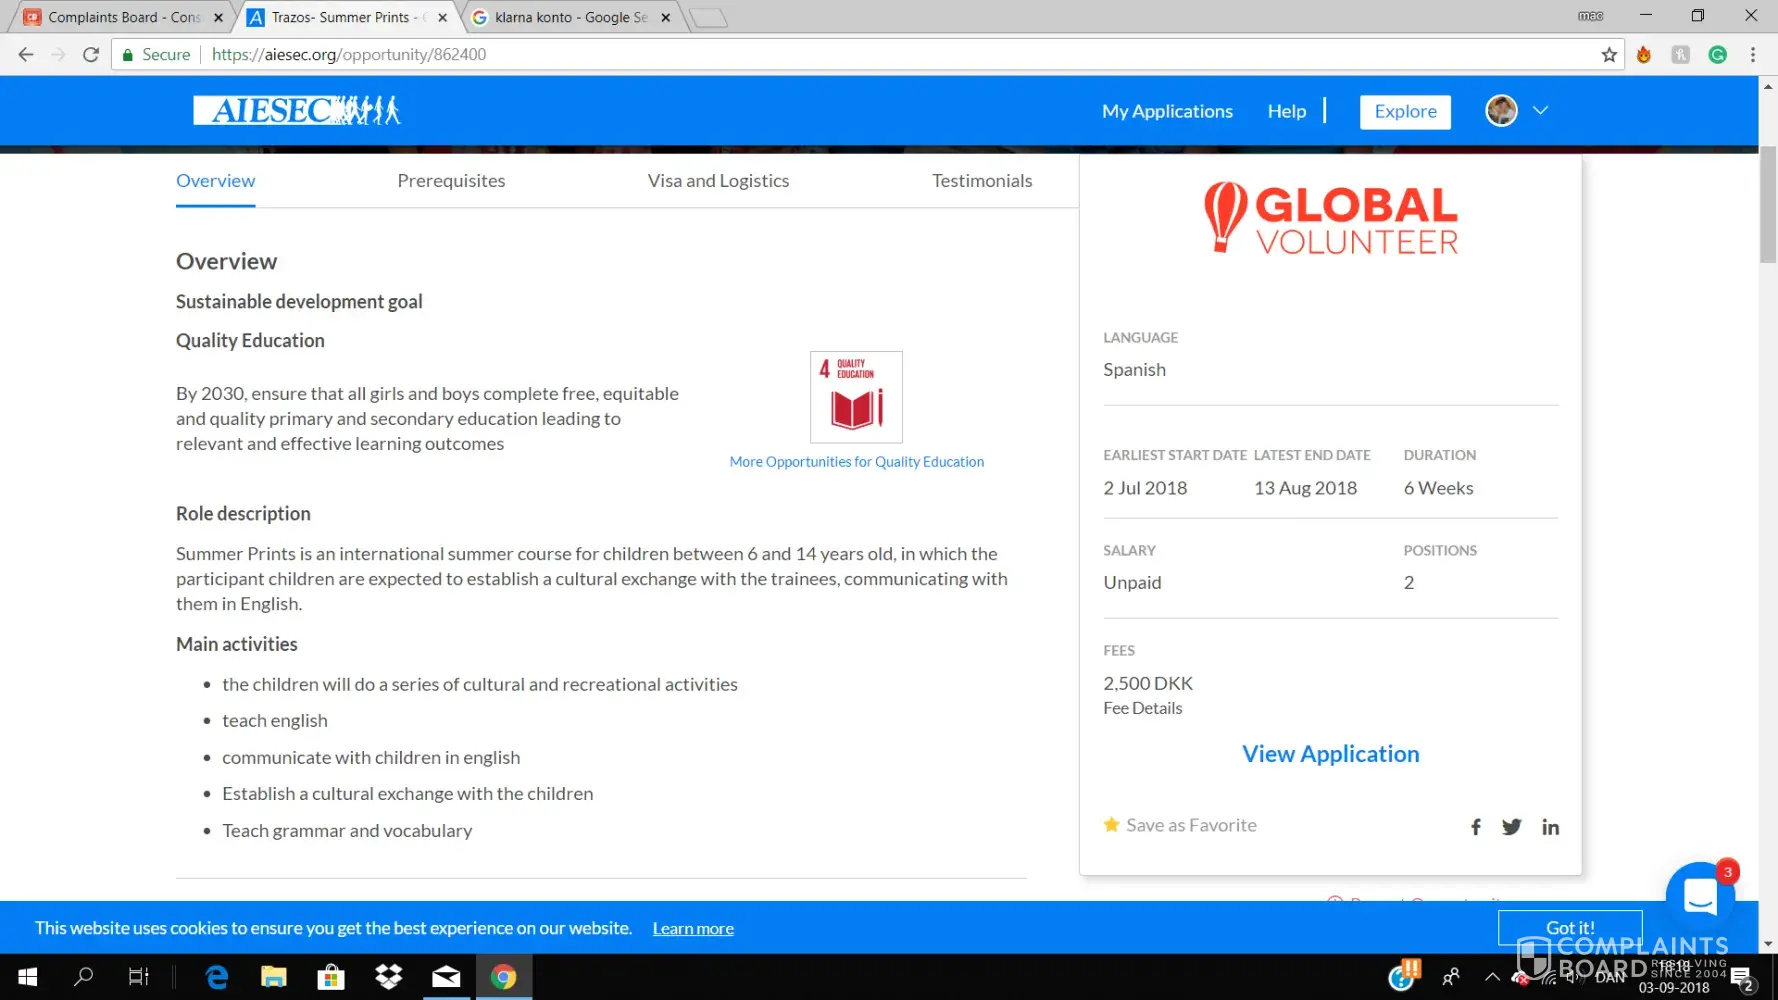Click the start date "2 Jul 2018"

[1145, 488]
